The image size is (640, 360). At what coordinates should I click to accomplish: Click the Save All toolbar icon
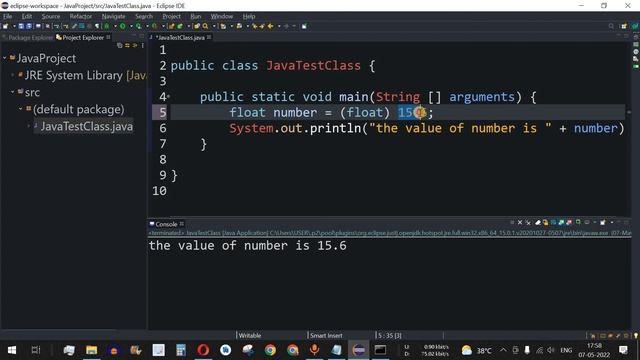pyautogui.click(x=29, y=26)
